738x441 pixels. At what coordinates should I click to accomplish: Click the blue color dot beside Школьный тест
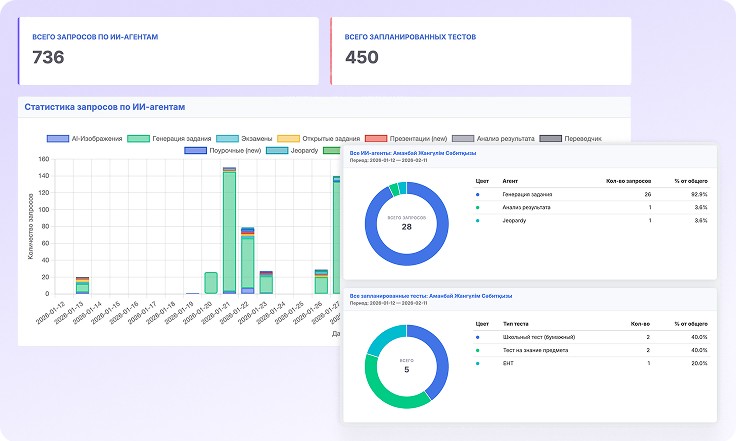pyautogui.click(x=478, y=337)
